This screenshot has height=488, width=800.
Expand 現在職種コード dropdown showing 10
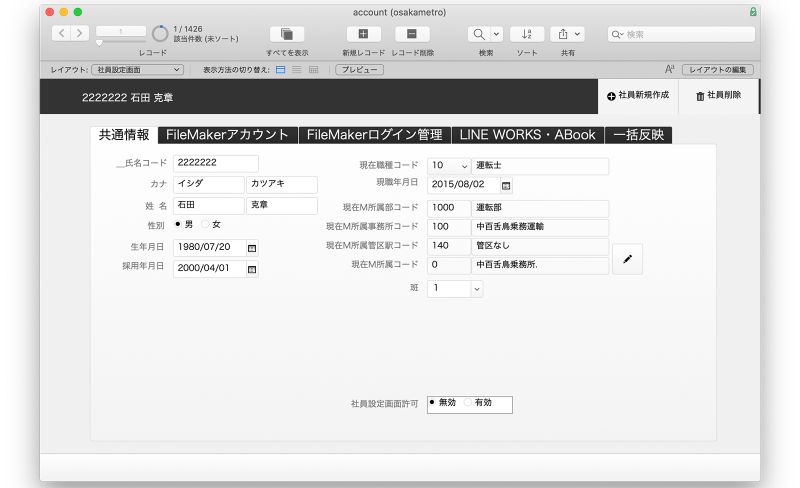point(464,166)
